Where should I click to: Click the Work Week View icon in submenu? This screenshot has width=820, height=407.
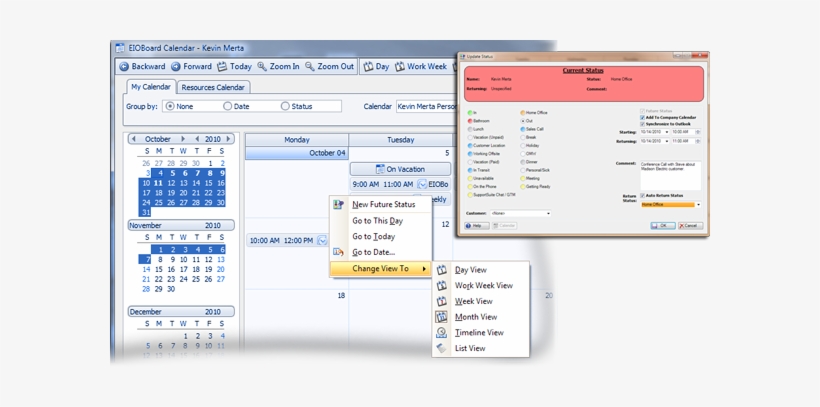(442, 286)
